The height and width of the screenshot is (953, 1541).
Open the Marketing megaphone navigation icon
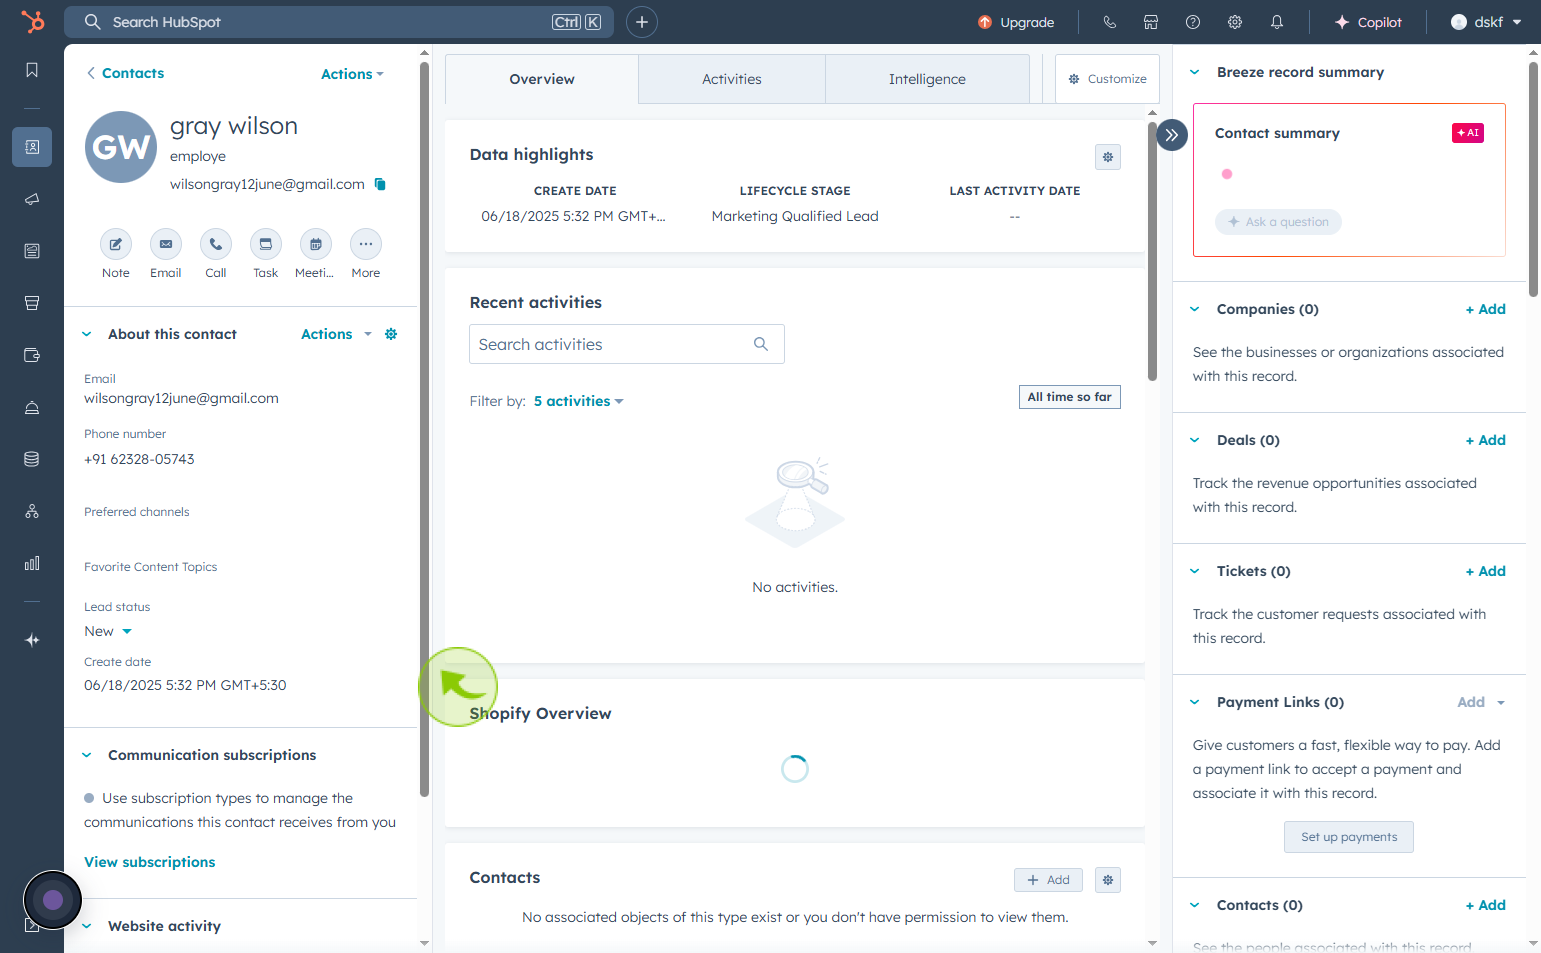point(32,199)
